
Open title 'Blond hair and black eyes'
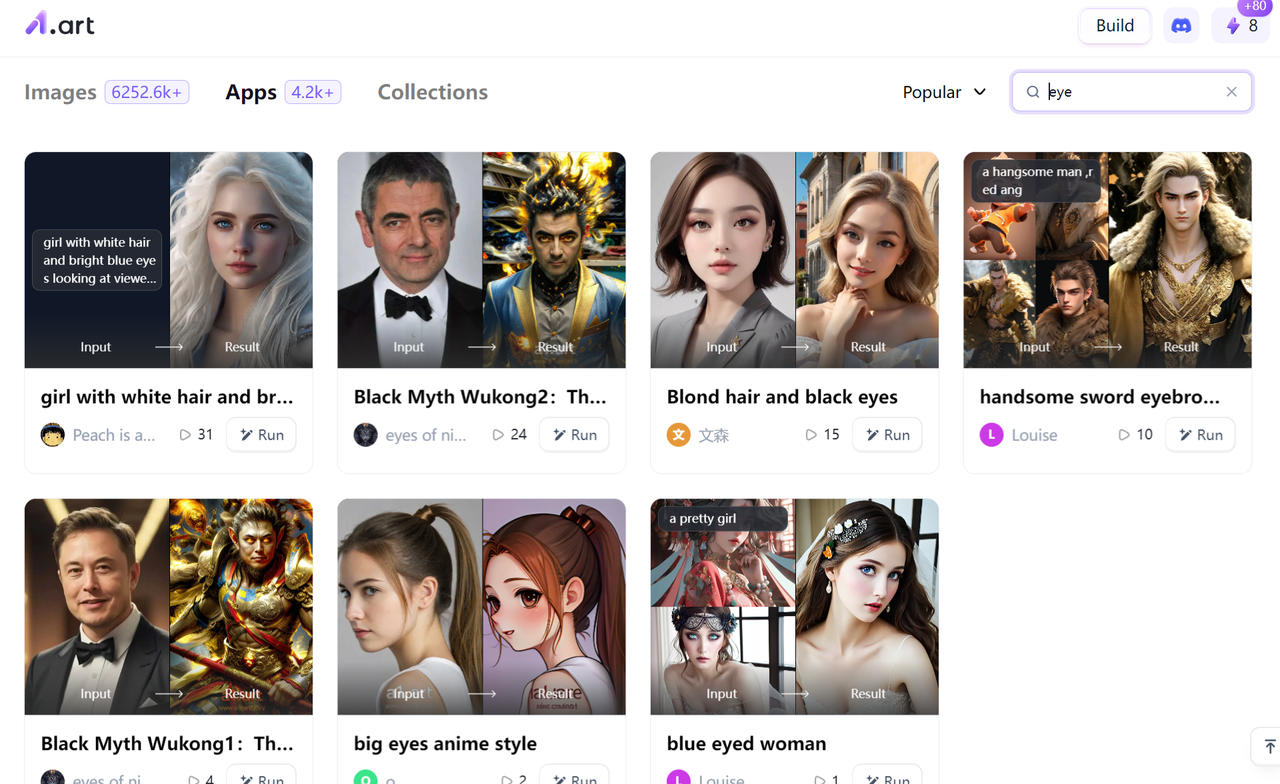pos(782,397)
